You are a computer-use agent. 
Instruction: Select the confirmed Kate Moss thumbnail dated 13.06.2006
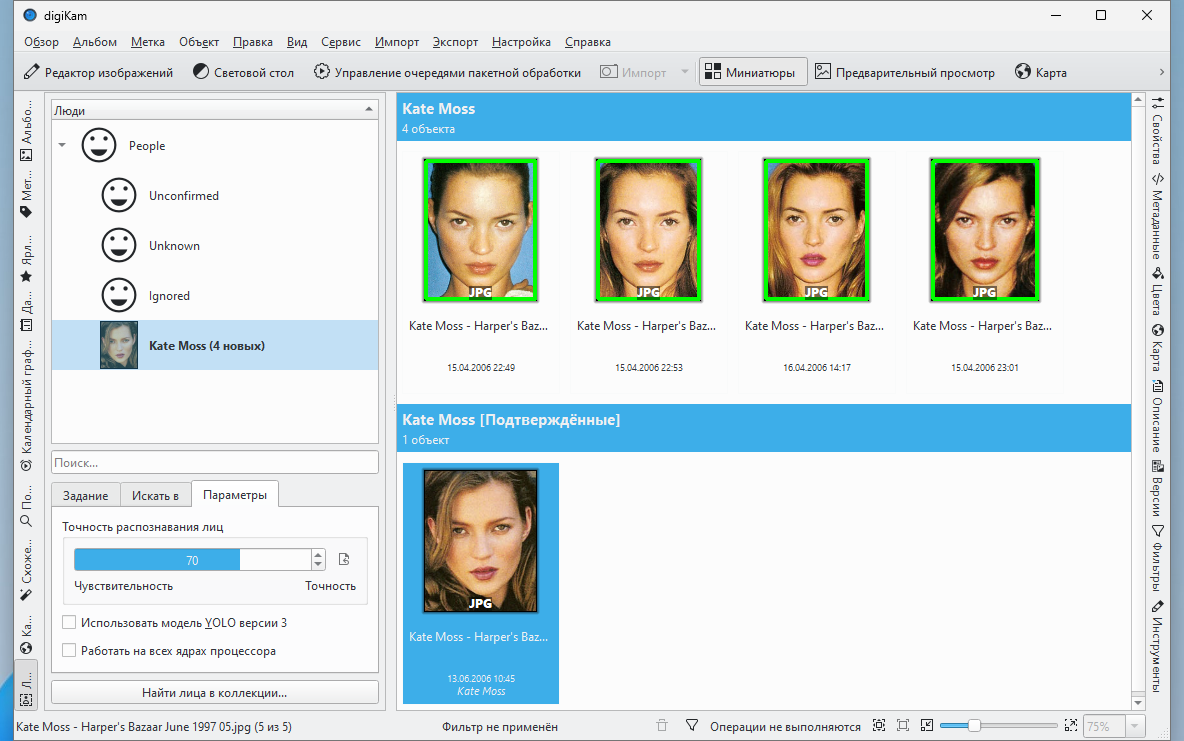click(480, 540)
